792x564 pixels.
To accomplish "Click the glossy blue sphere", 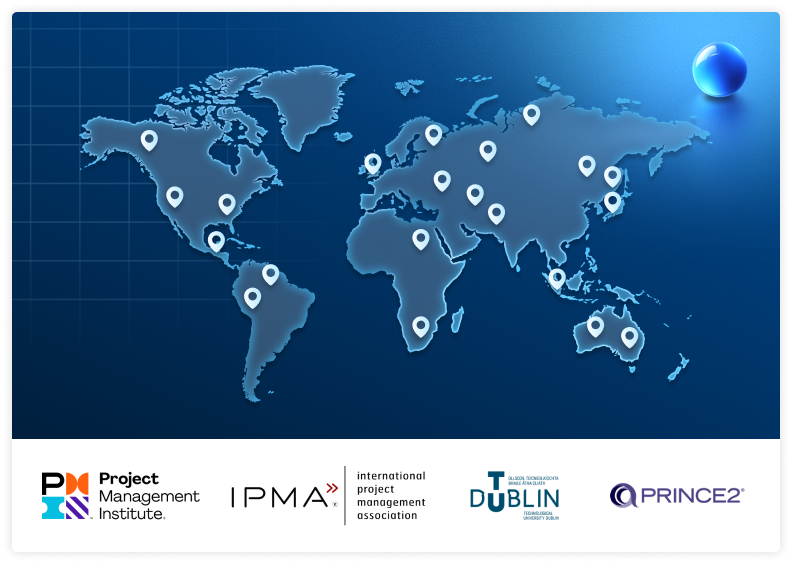I will coord(719,69).
